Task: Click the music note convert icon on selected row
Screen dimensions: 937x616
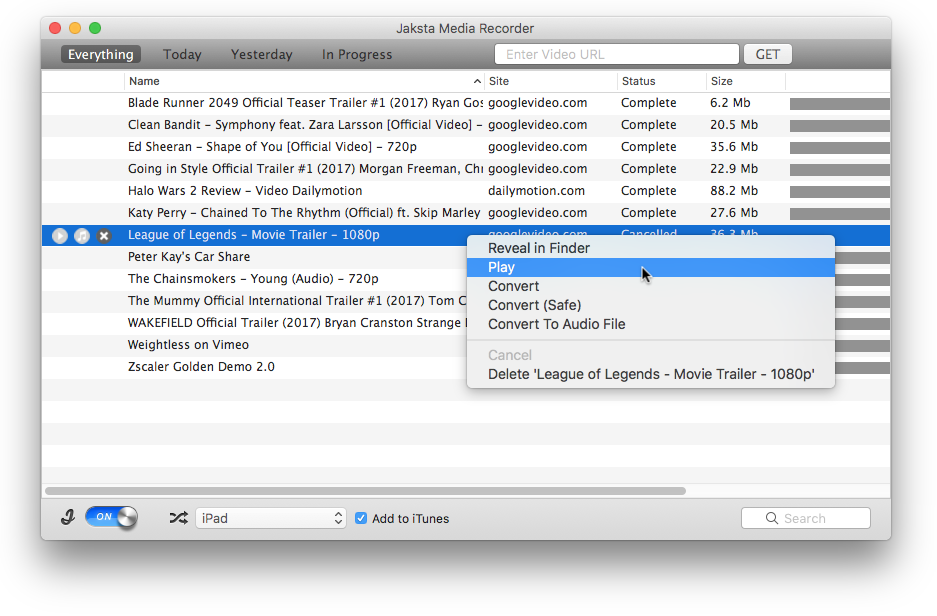Action: [x=82, y=235]
